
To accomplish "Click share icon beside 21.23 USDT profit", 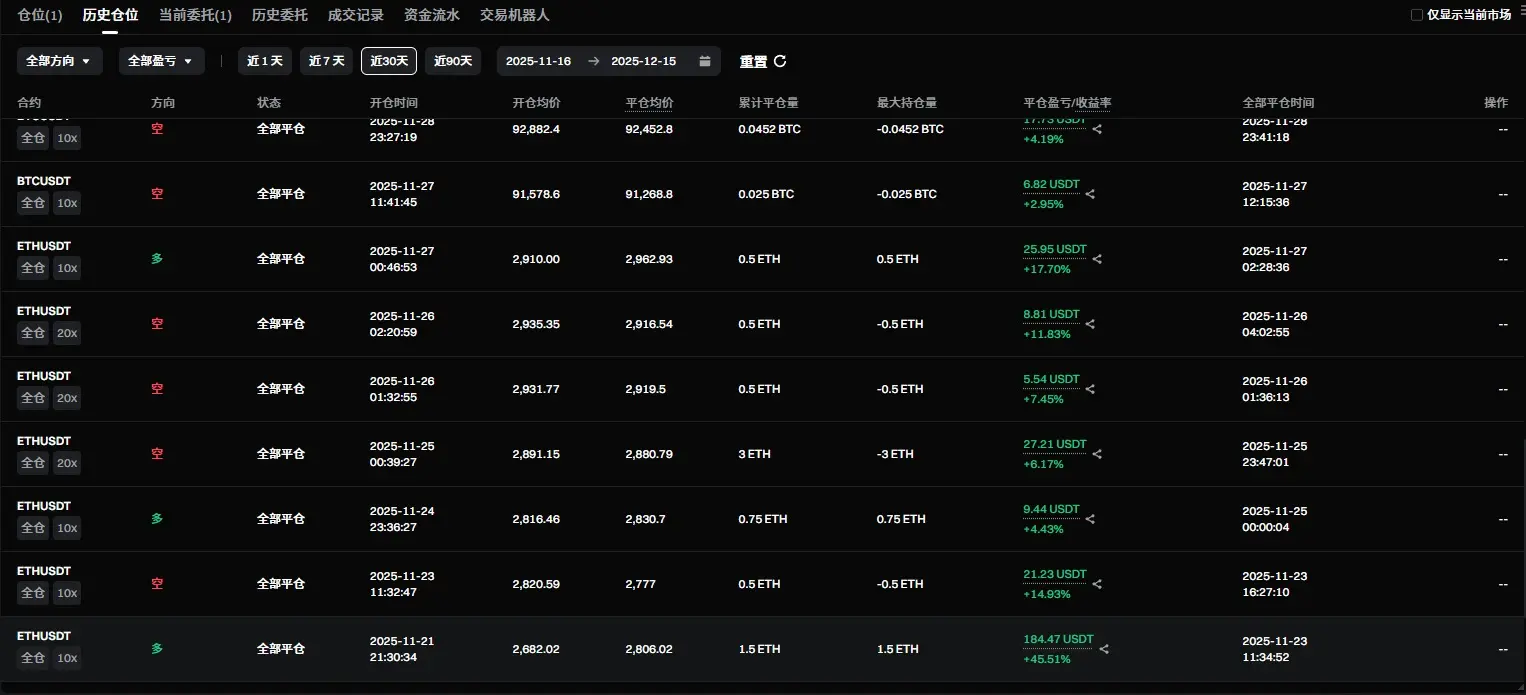I will pos(1097,584).
